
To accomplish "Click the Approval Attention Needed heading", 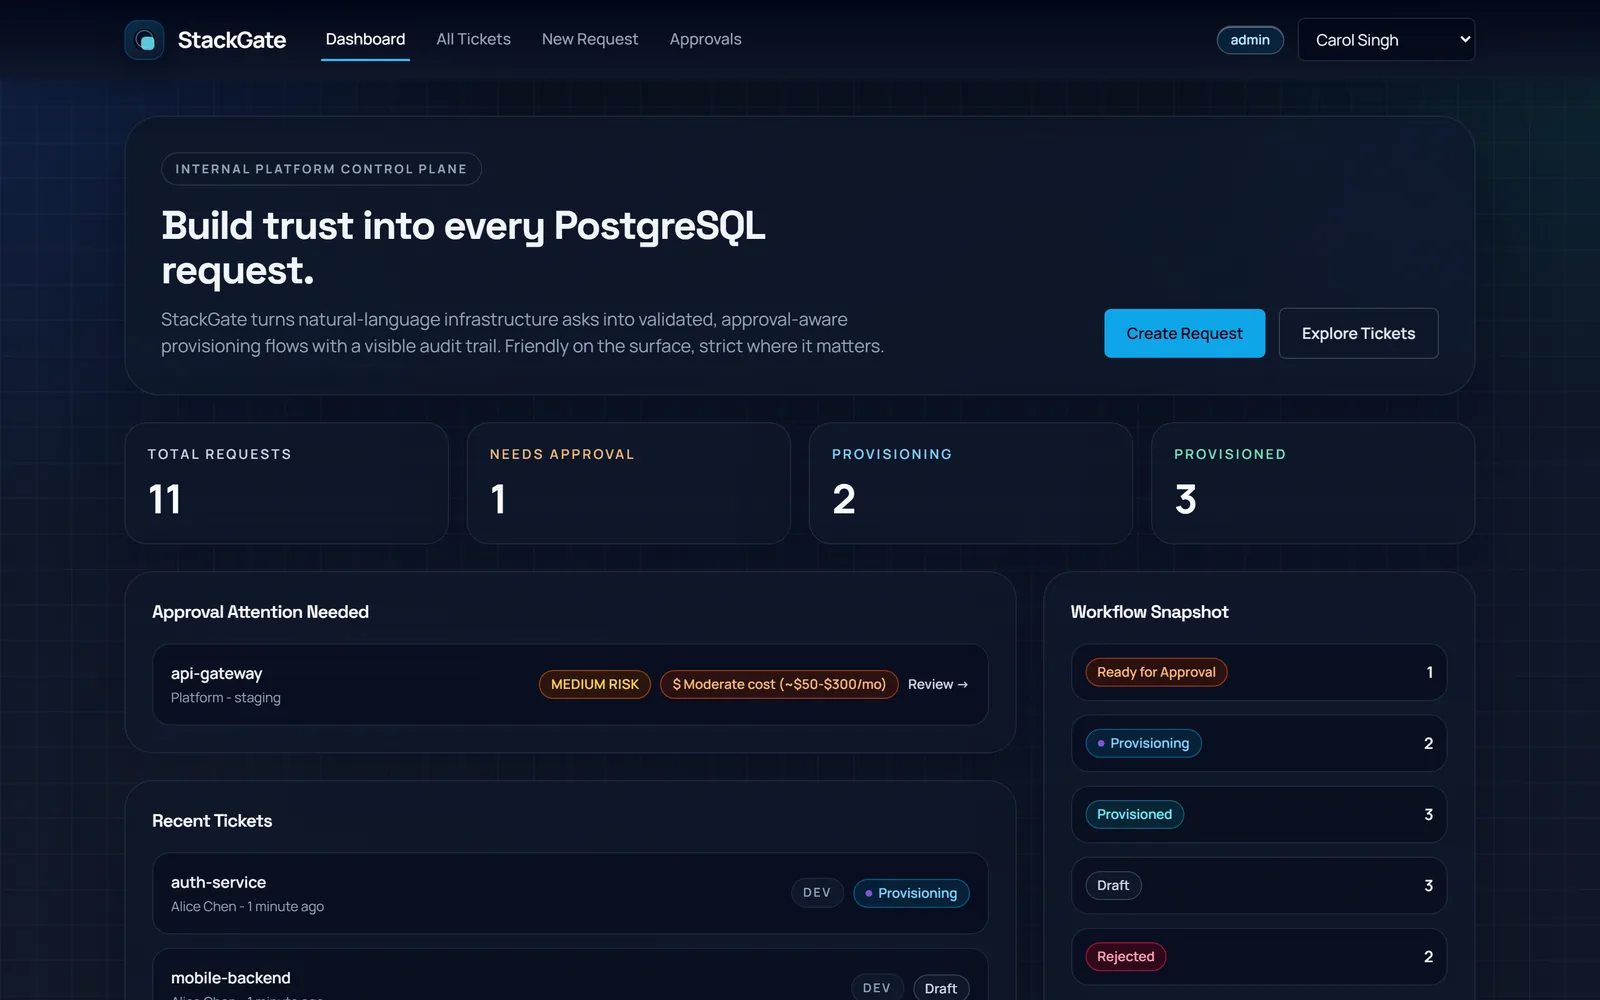I will [260, 612].
